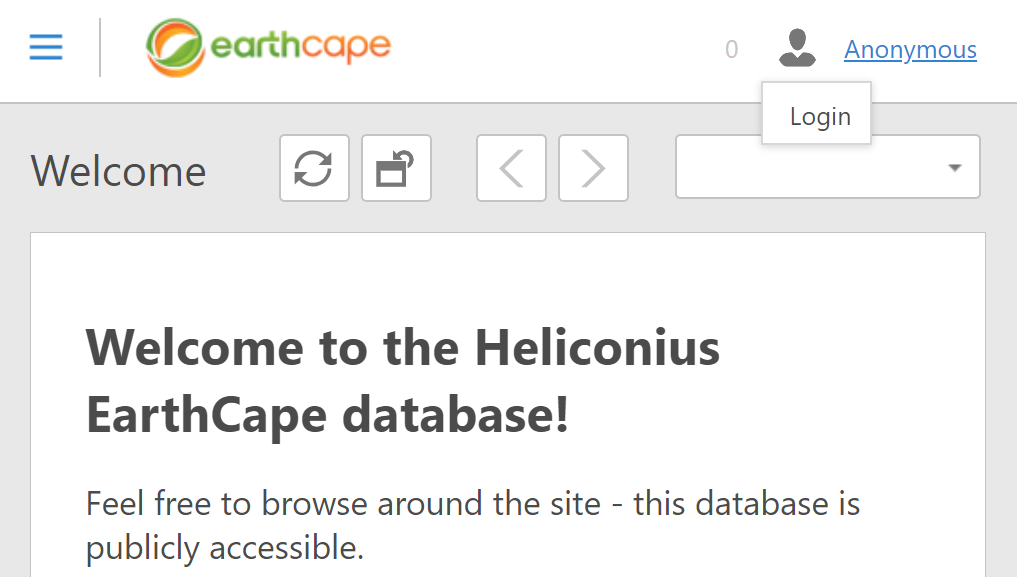This screenshot has width=1017, height=577.
Task: Click the earthcape wordmark text
Action: [x=301, y=45]
